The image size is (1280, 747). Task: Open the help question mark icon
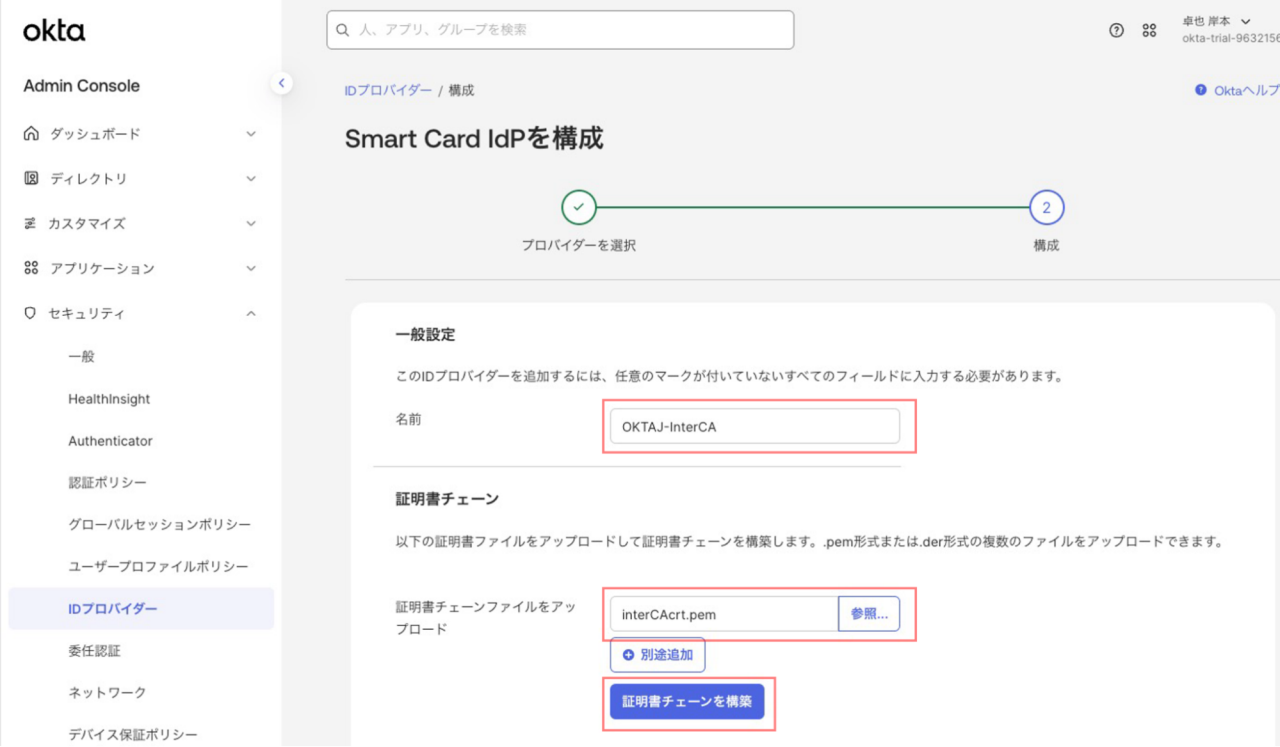click(1116, 30)
